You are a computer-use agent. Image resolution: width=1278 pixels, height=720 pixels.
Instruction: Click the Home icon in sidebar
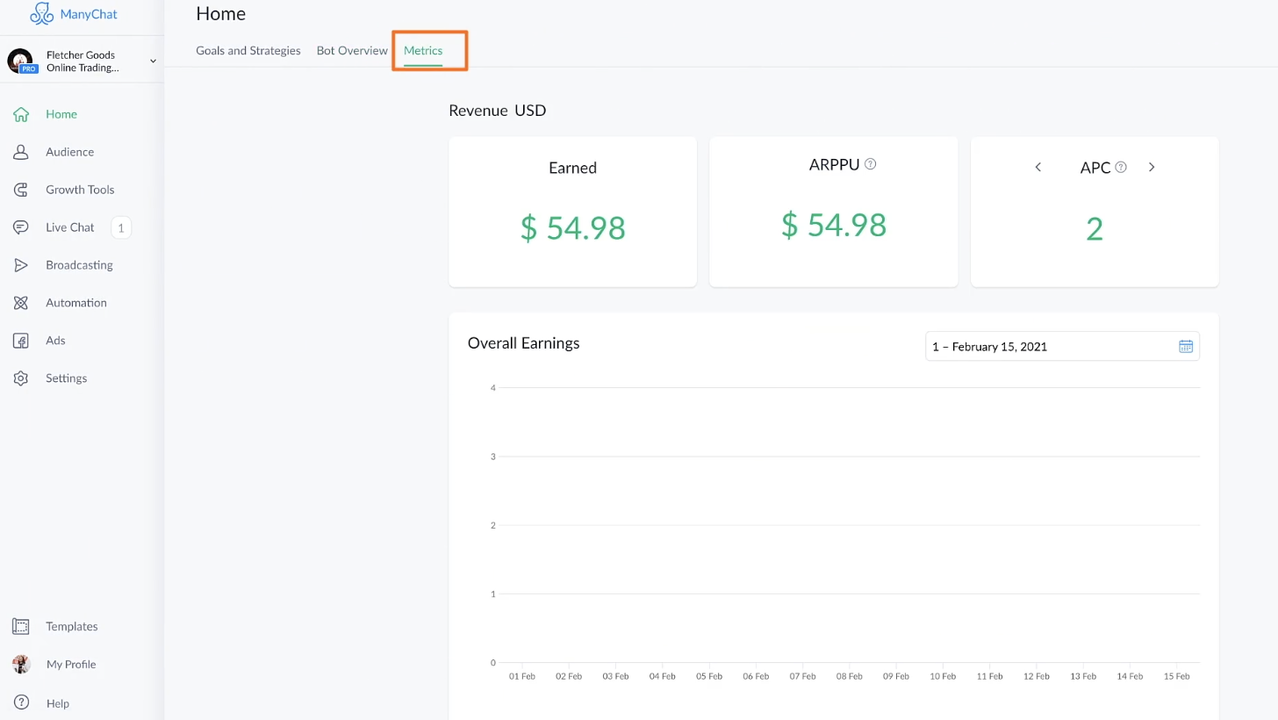pyautogui.click(x=21, y=114)
